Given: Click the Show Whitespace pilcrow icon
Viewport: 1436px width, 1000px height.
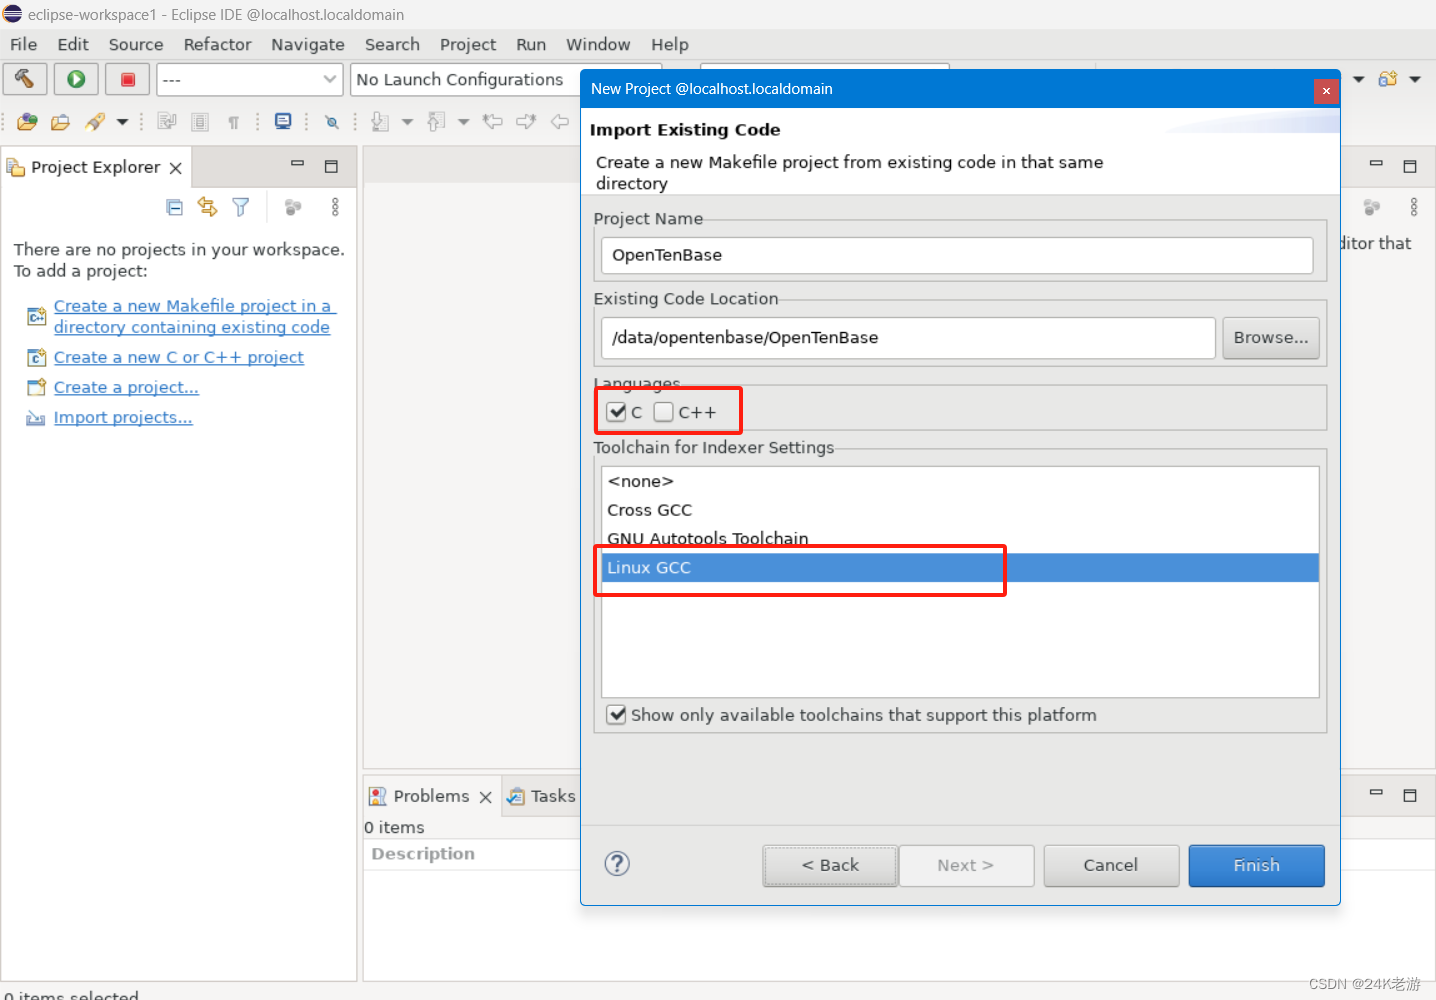Looking at the screenshot, I should (233, 122).
